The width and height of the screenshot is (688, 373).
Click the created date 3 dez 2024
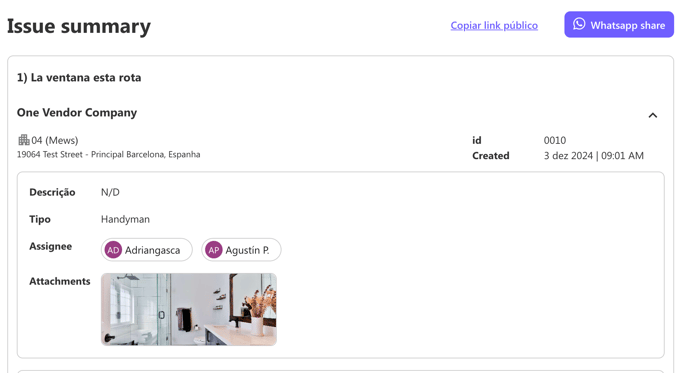pos(568,156)
